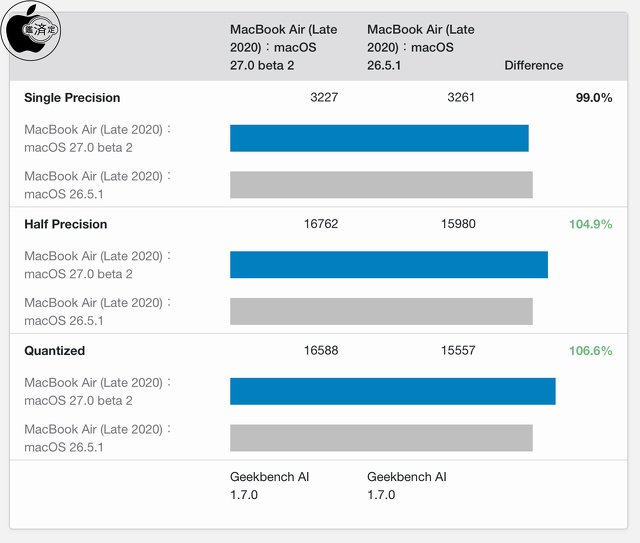Select Quantized score 15557
Viewport: 640px width, 543px height.
tap(458, 350)
